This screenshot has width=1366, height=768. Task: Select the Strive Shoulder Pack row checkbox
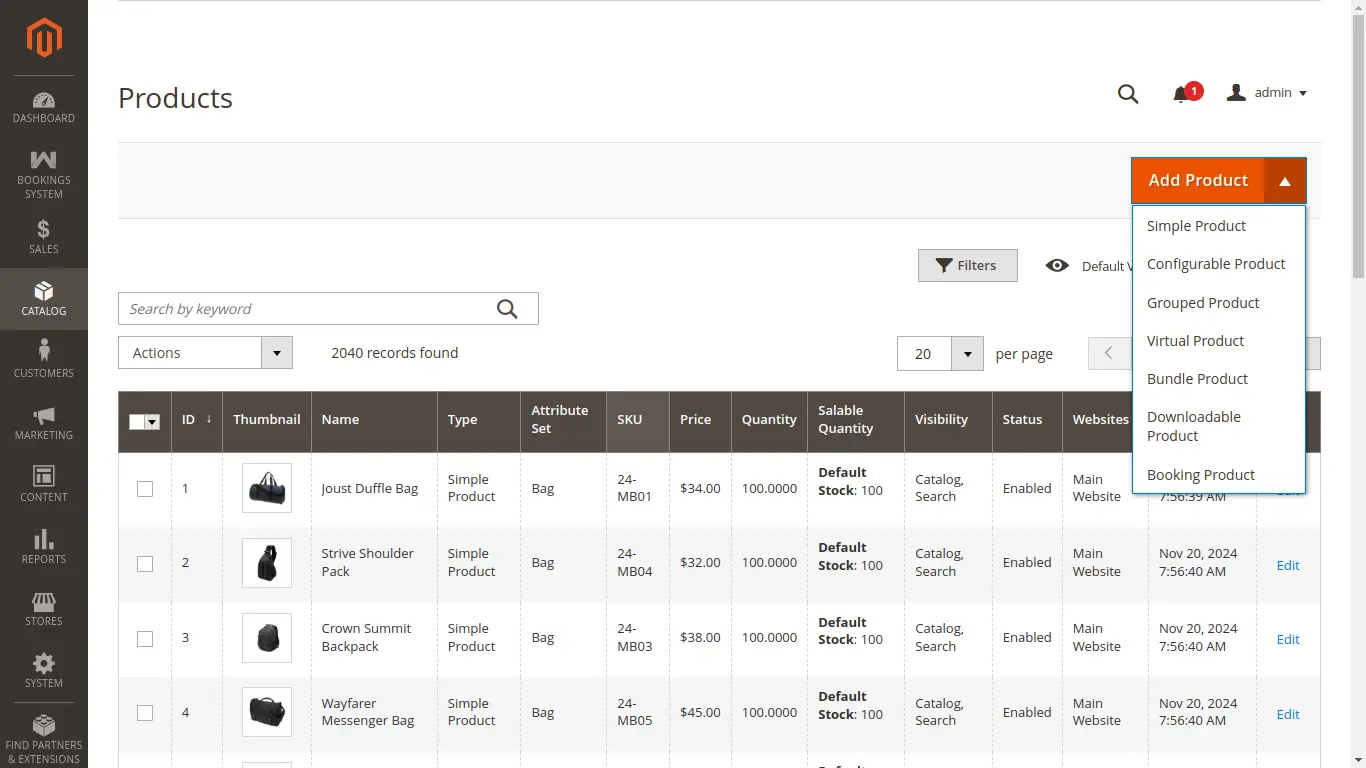[x=145, y=563]
